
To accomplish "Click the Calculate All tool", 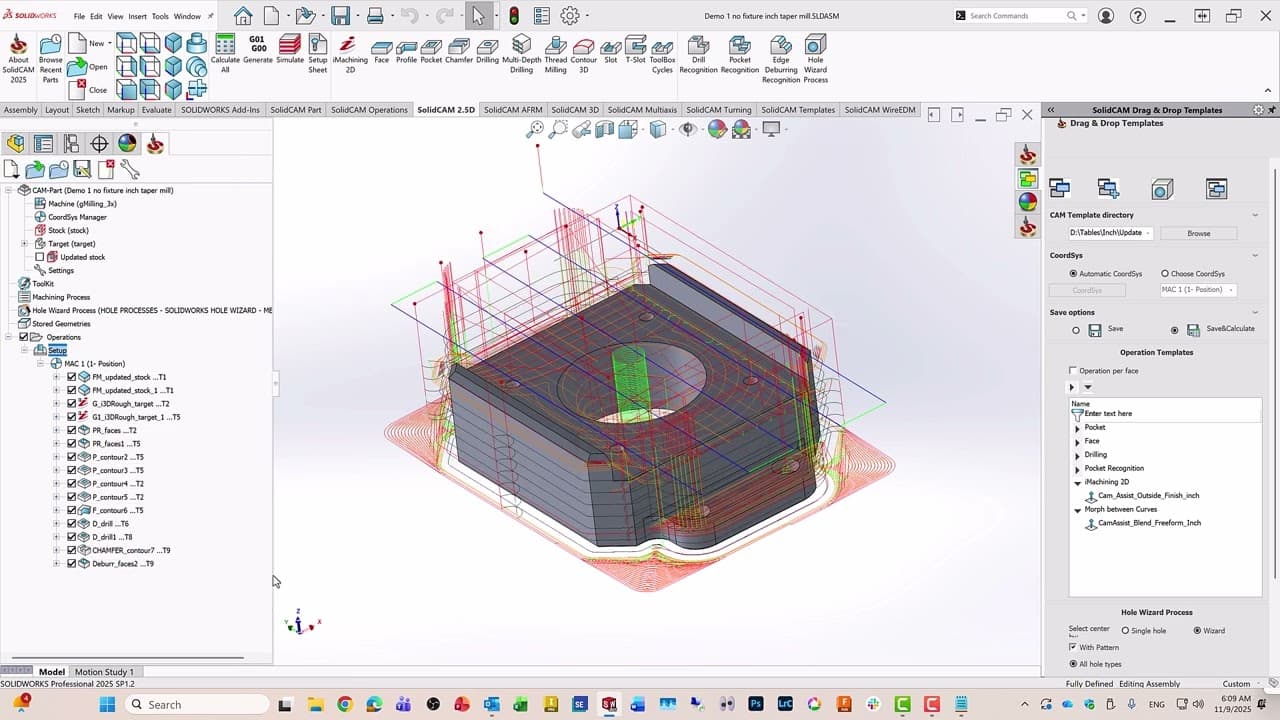I will [x=225, y=54].
